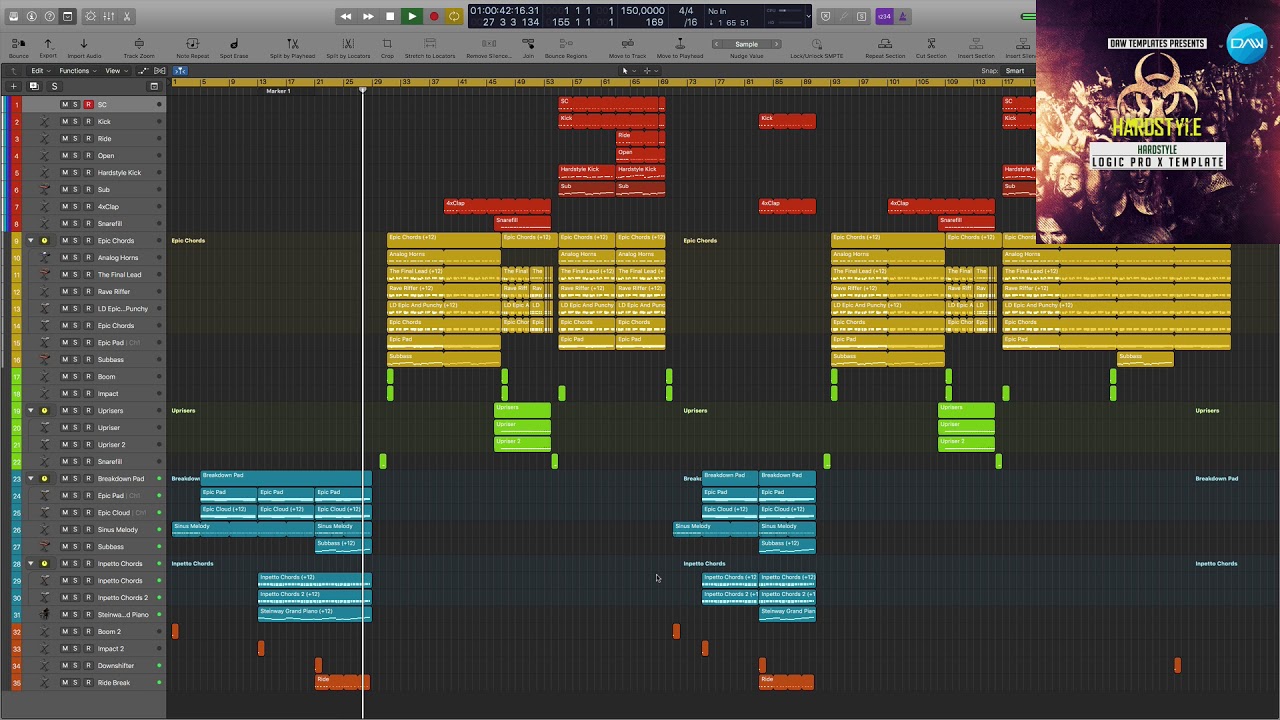Open the View menu
This screenshot has height=720, width=1280.
(115, 71)
